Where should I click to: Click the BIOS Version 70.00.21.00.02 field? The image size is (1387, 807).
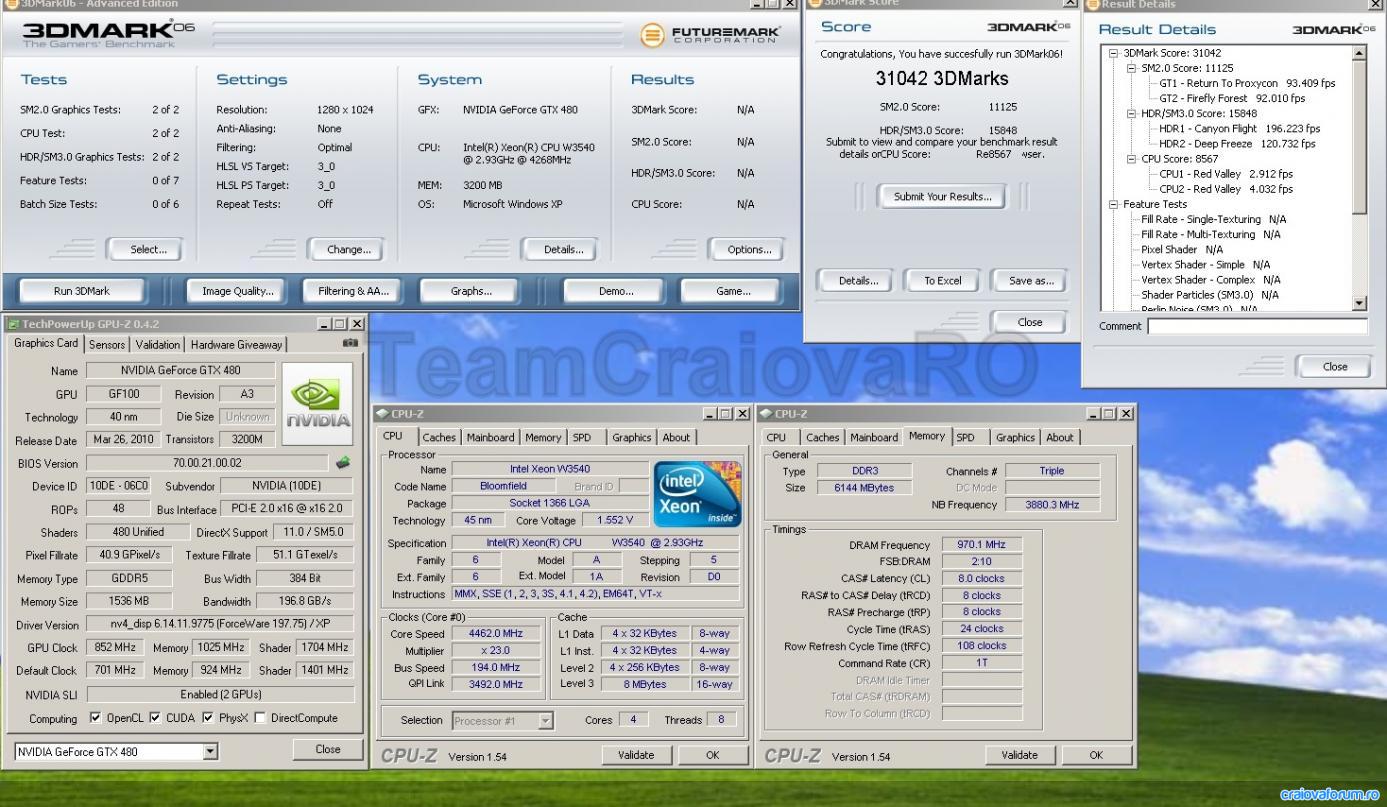coord(207,463)
